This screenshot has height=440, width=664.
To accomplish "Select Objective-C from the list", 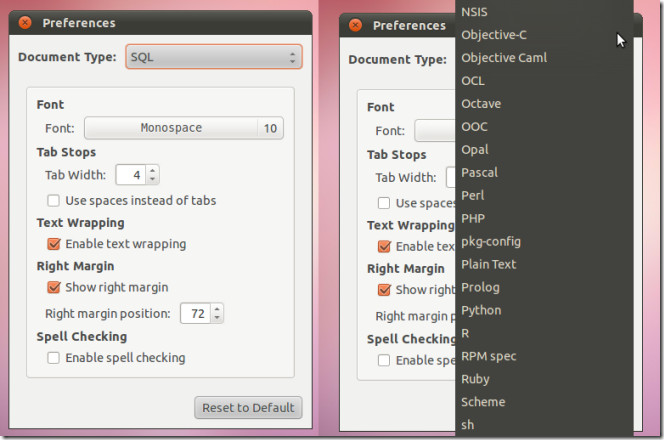I will (544, 35).
